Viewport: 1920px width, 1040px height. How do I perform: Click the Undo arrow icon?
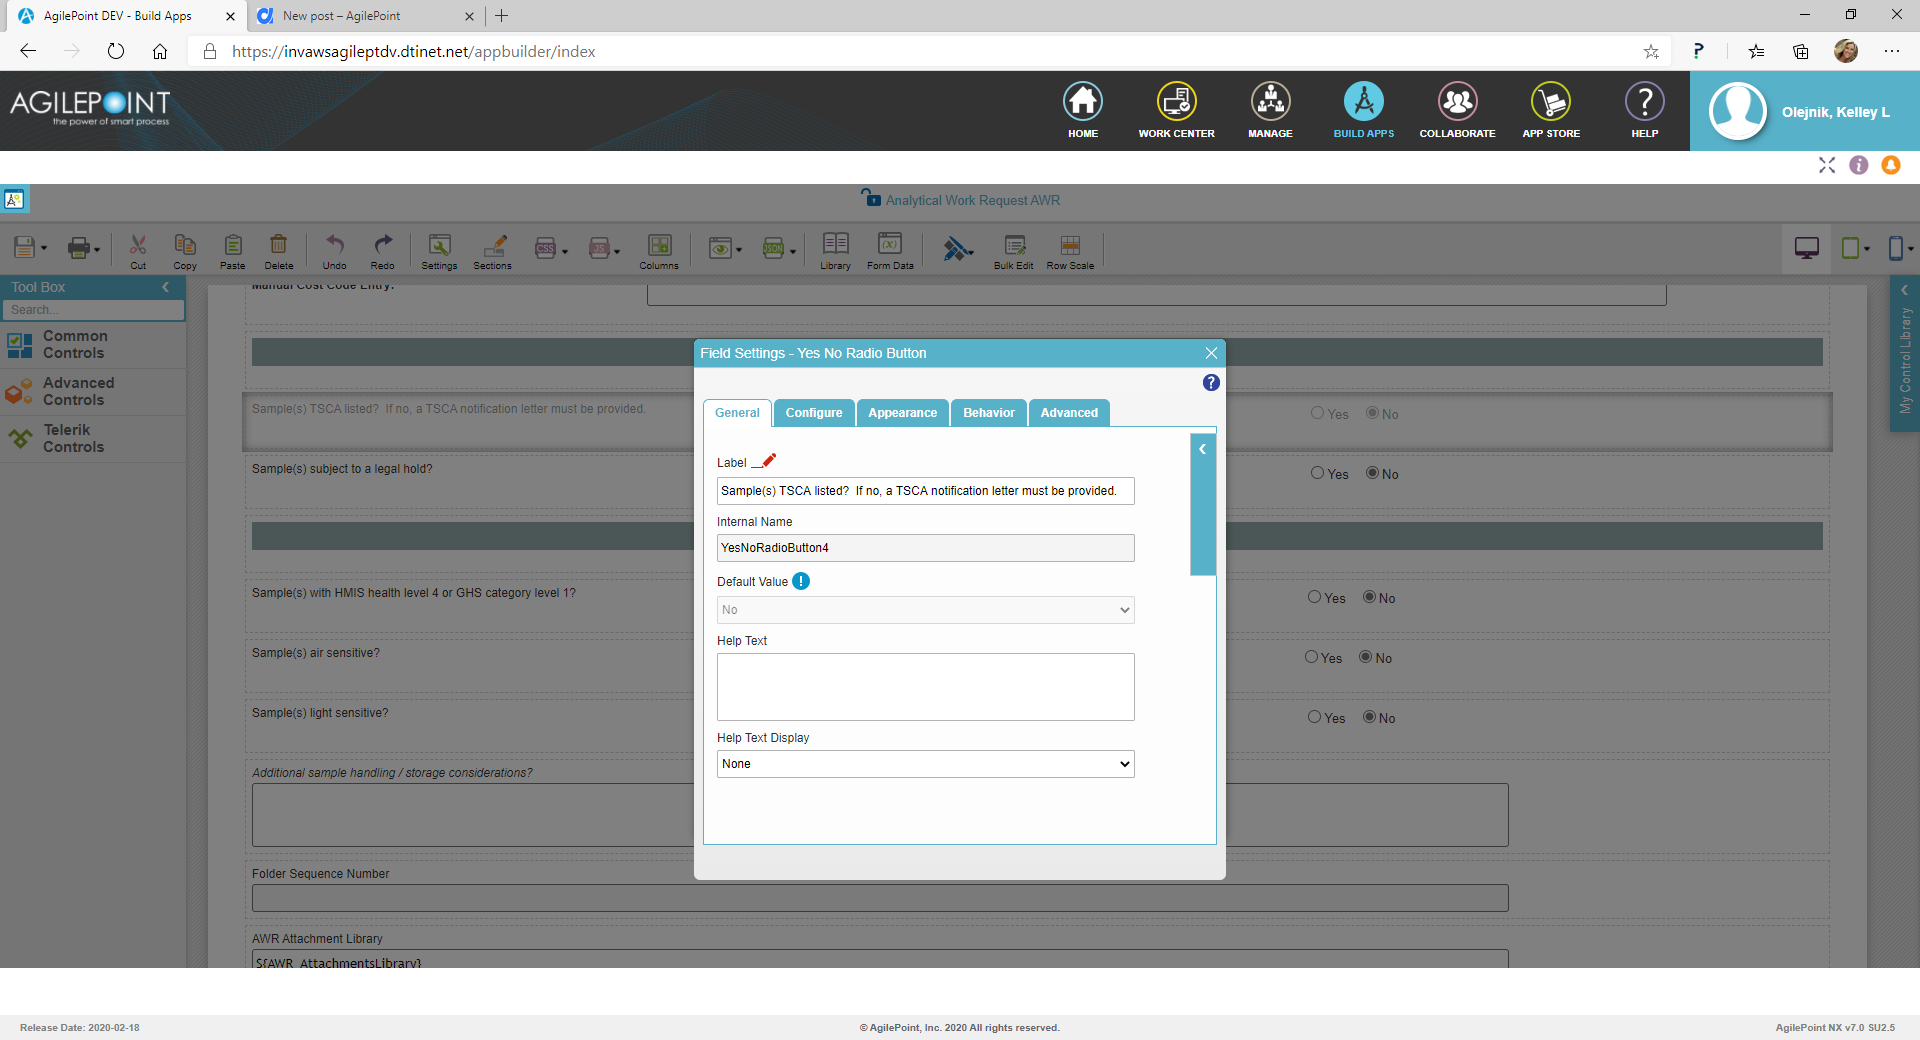[334, 247]
